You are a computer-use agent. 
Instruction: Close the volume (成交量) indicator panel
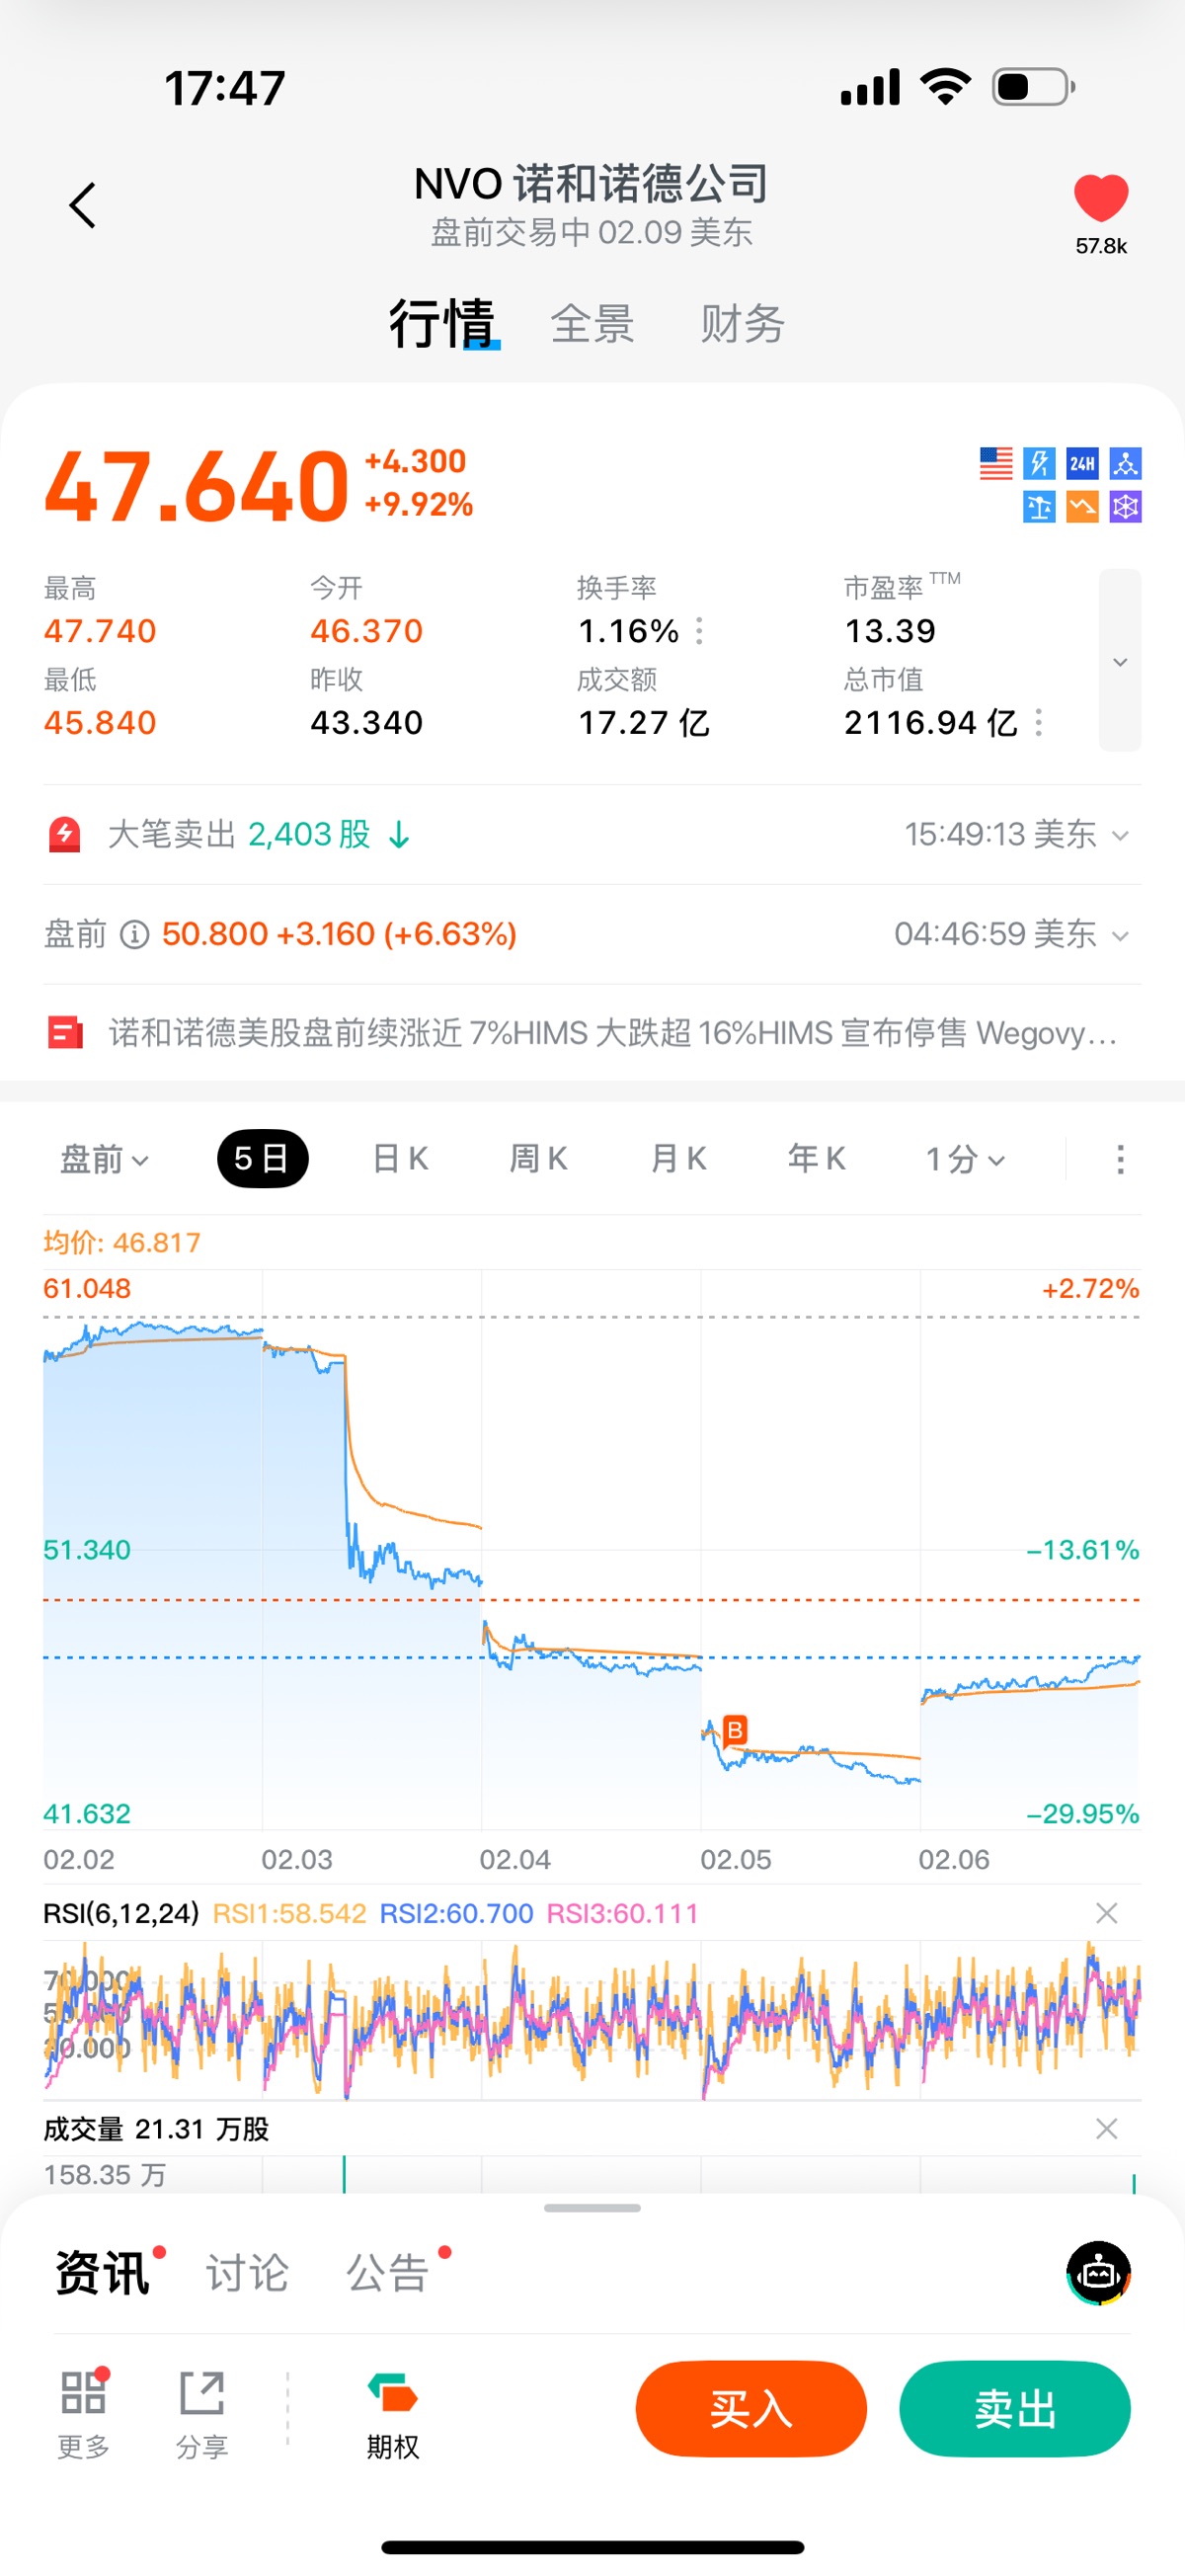(x=1106, y=2129)
